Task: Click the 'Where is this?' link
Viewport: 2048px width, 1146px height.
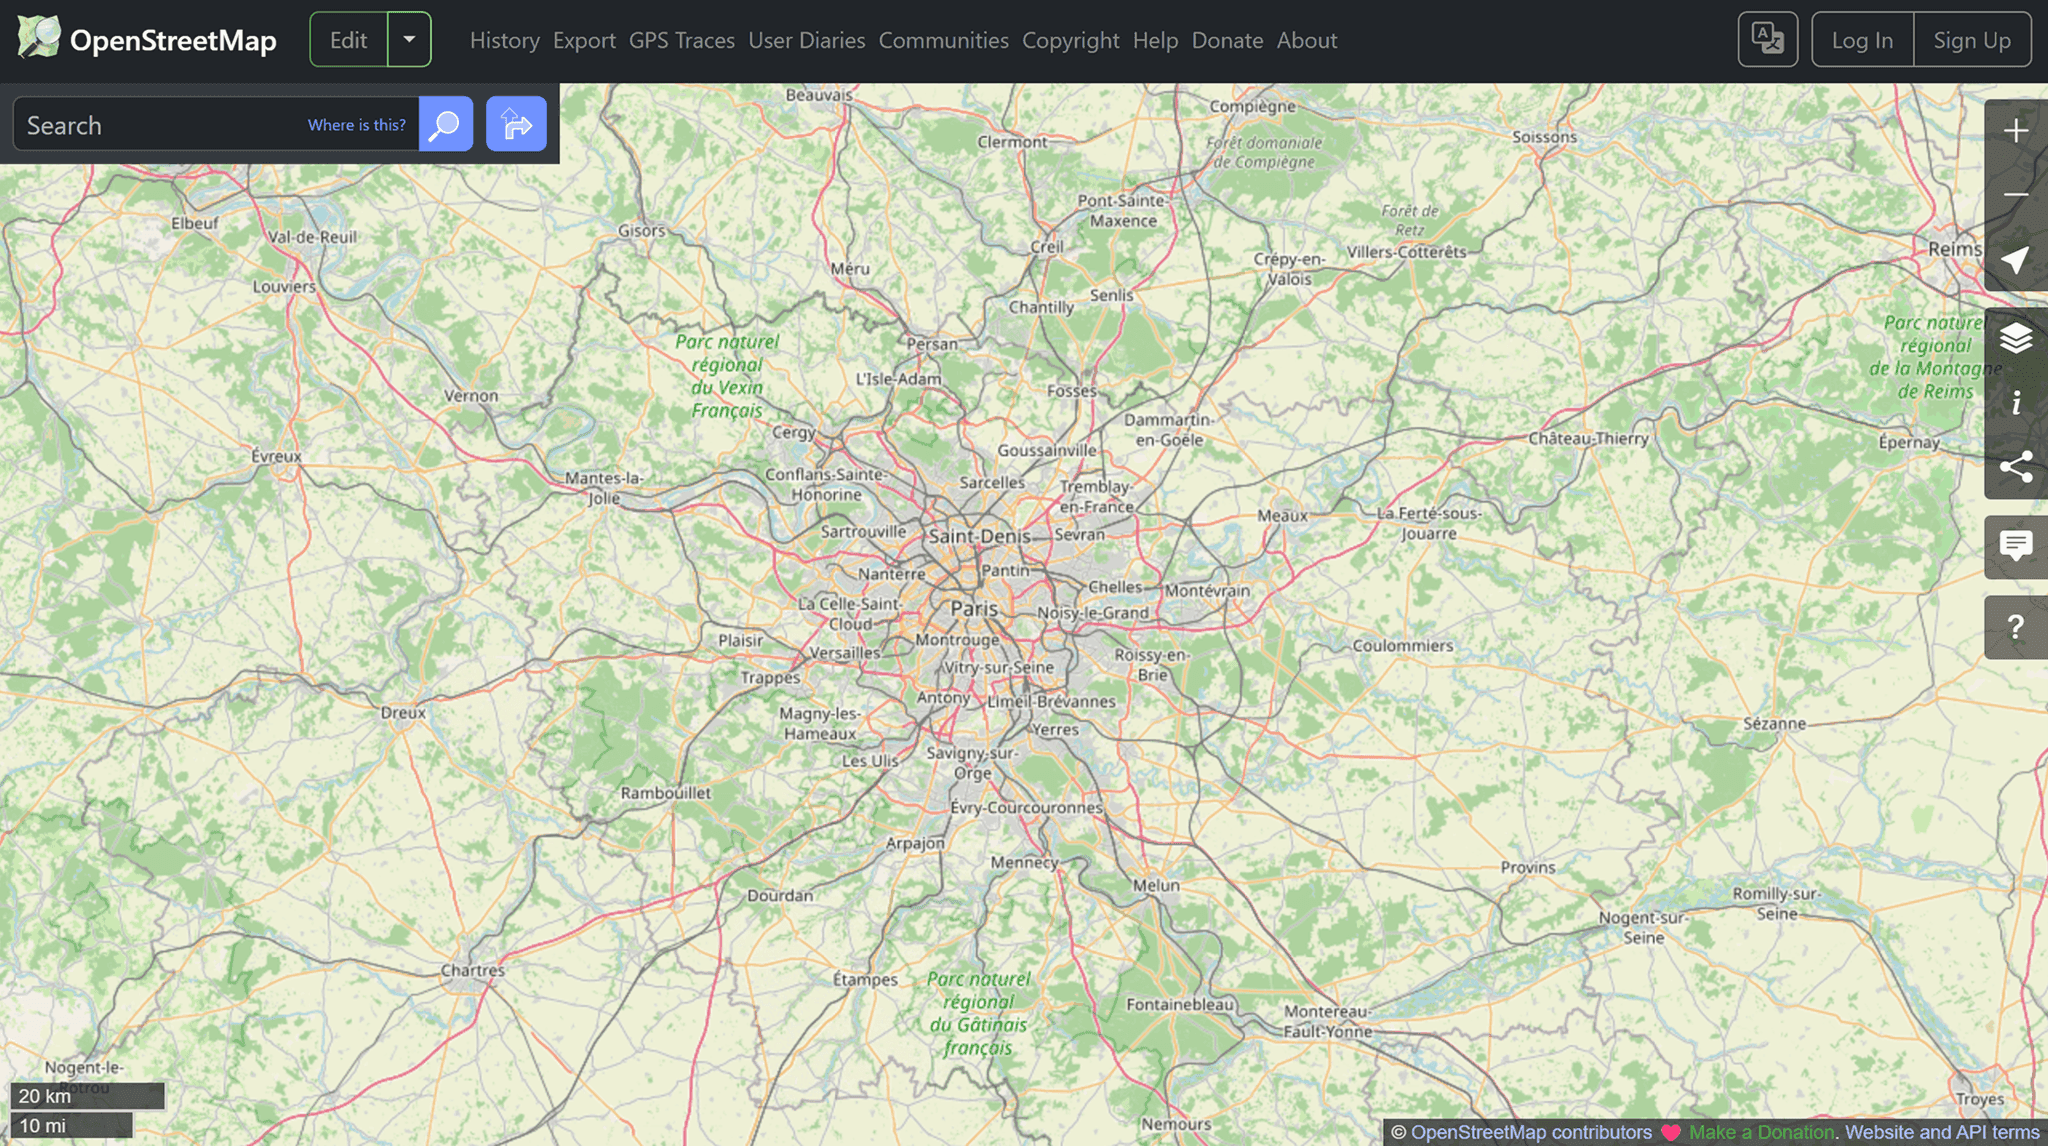Action: coord(356,125)
